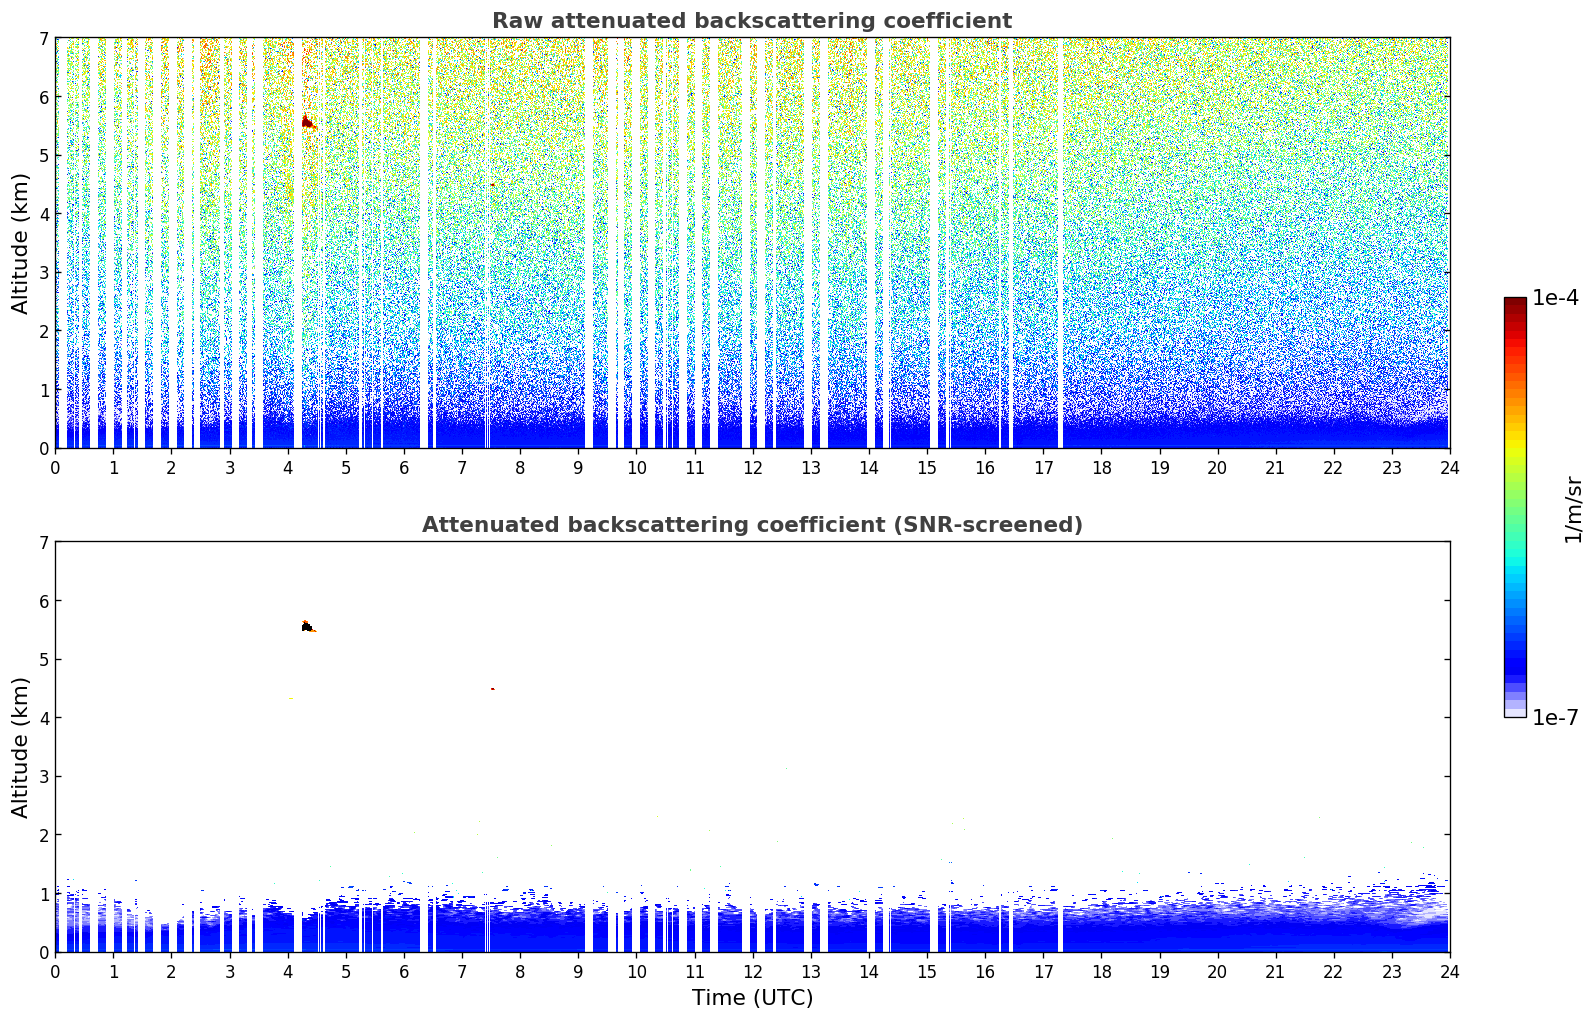This screenshot has width=1595, height=1020.
Task: Click the small yellow mark at 4.3 km in the screened plot
Action: click(291, 698)
